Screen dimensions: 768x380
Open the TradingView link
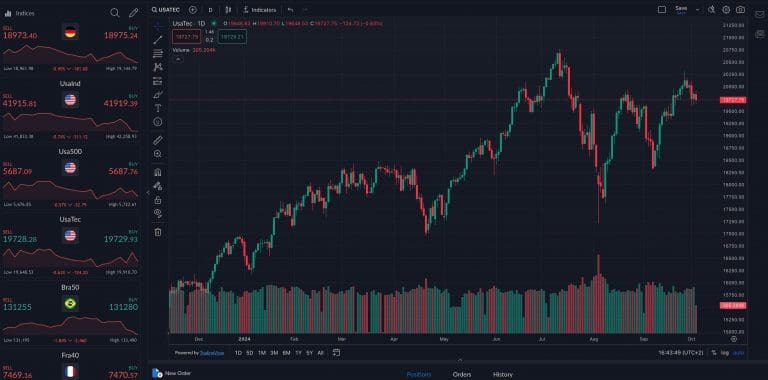click(212, 353)
